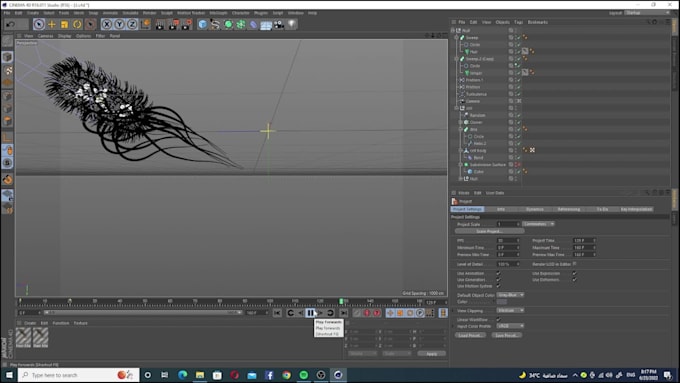This screenshot has width=680, height=383.
Task: Click the Camera object icon
Action: coord(279,25)
